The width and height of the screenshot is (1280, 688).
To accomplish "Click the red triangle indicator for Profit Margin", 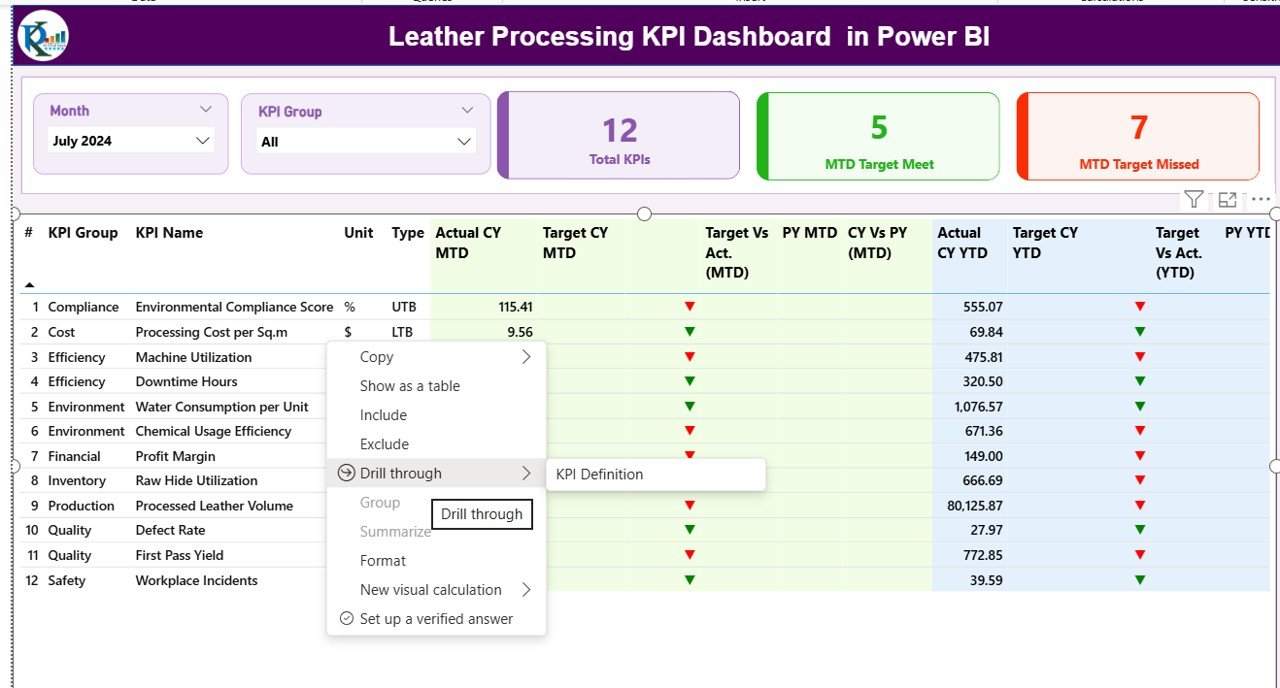I will click(689, 455).
